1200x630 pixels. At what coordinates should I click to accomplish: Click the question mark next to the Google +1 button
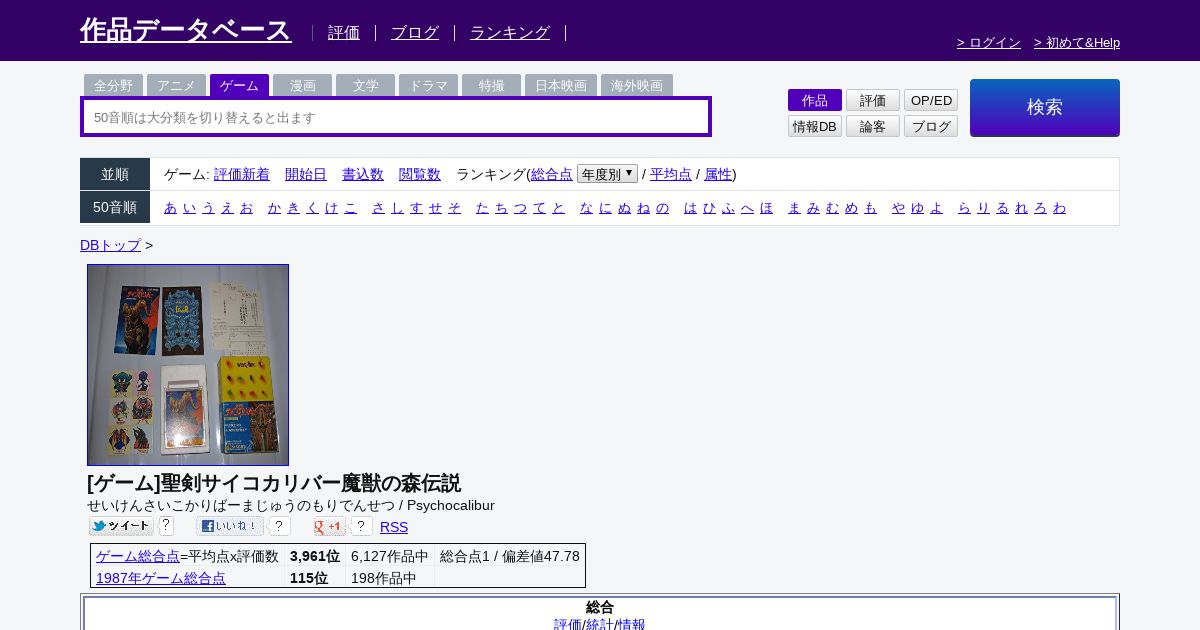point(361,526)
